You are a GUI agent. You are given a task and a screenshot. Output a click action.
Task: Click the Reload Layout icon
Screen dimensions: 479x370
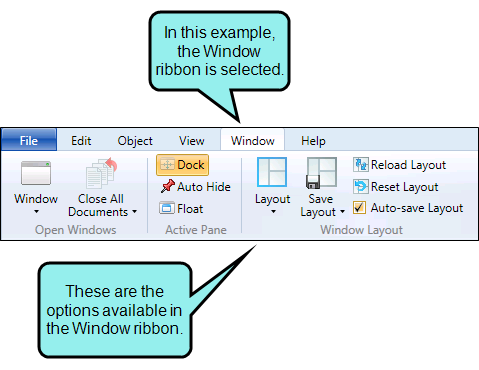360,165
